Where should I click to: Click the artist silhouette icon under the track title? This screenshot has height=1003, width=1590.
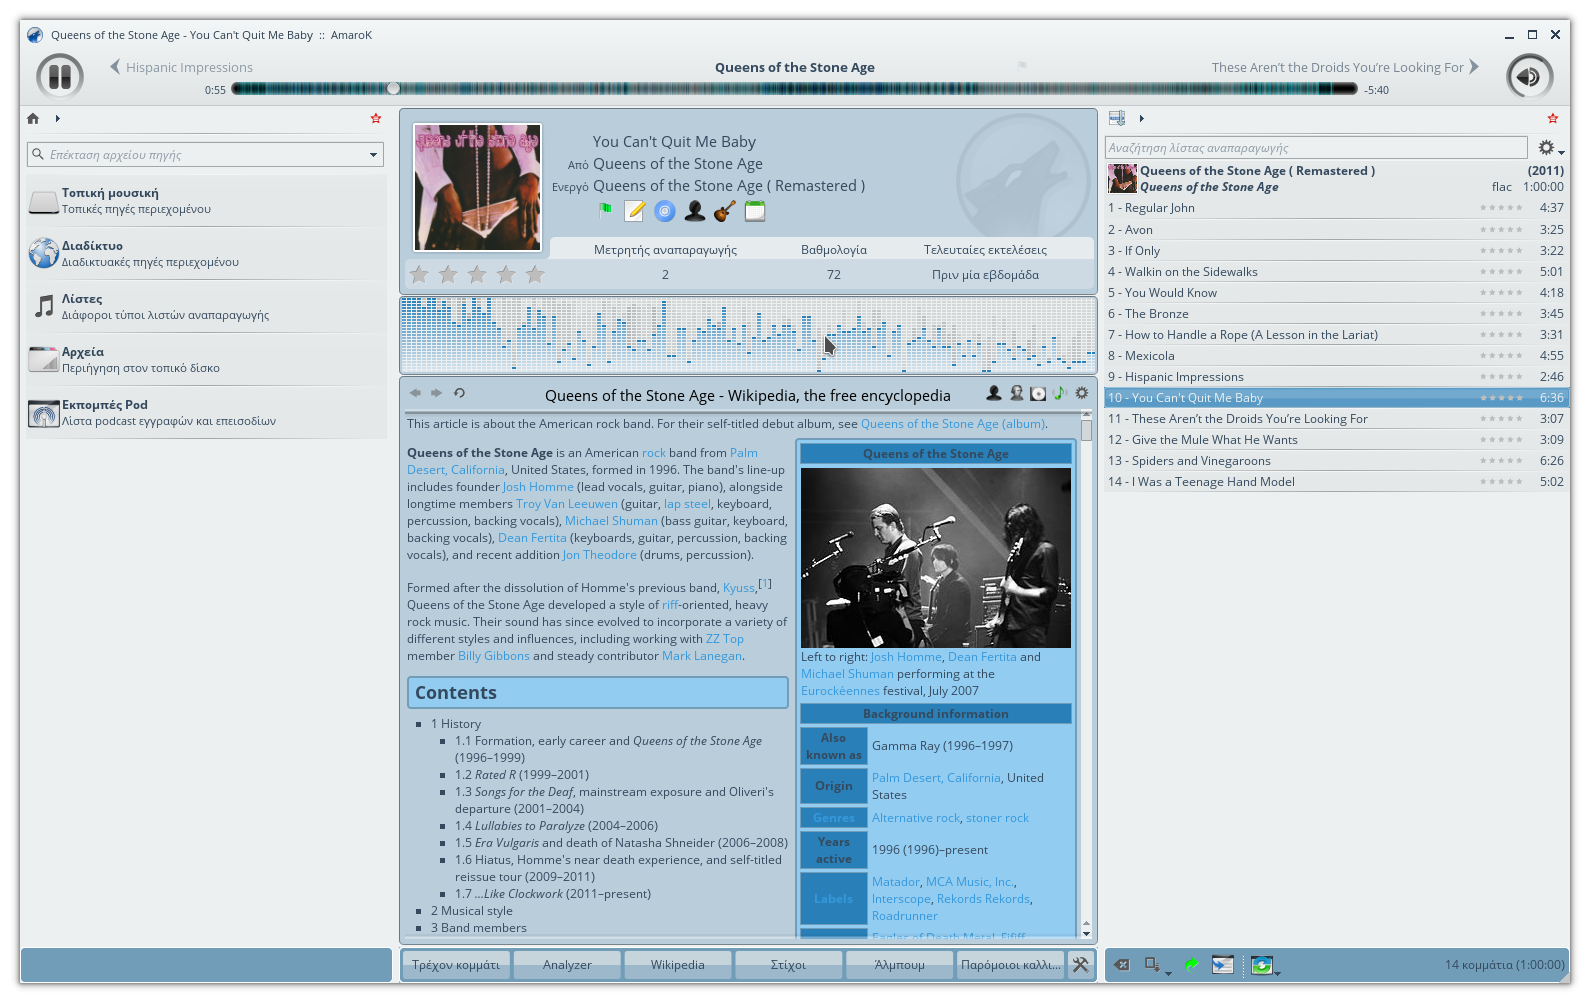coord(695,211)
